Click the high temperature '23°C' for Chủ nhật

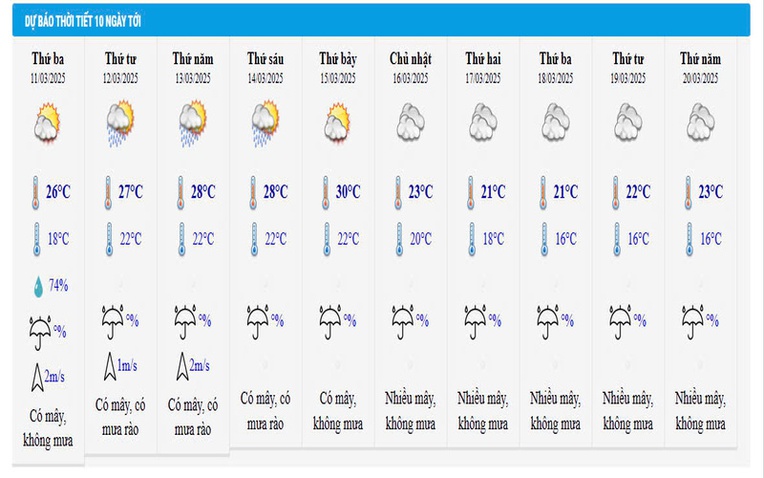pos(420,192)
